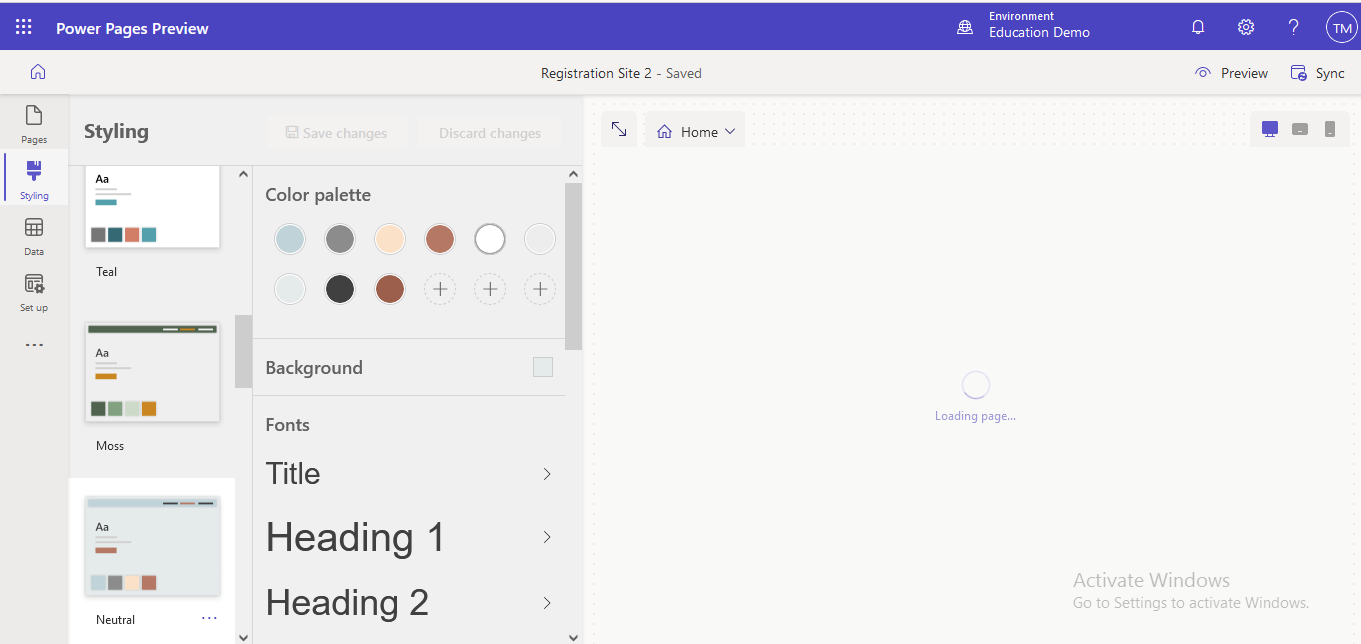Open the ellipsis icon below Set up
Screen dimensions: 1361x644
point(33,344)
